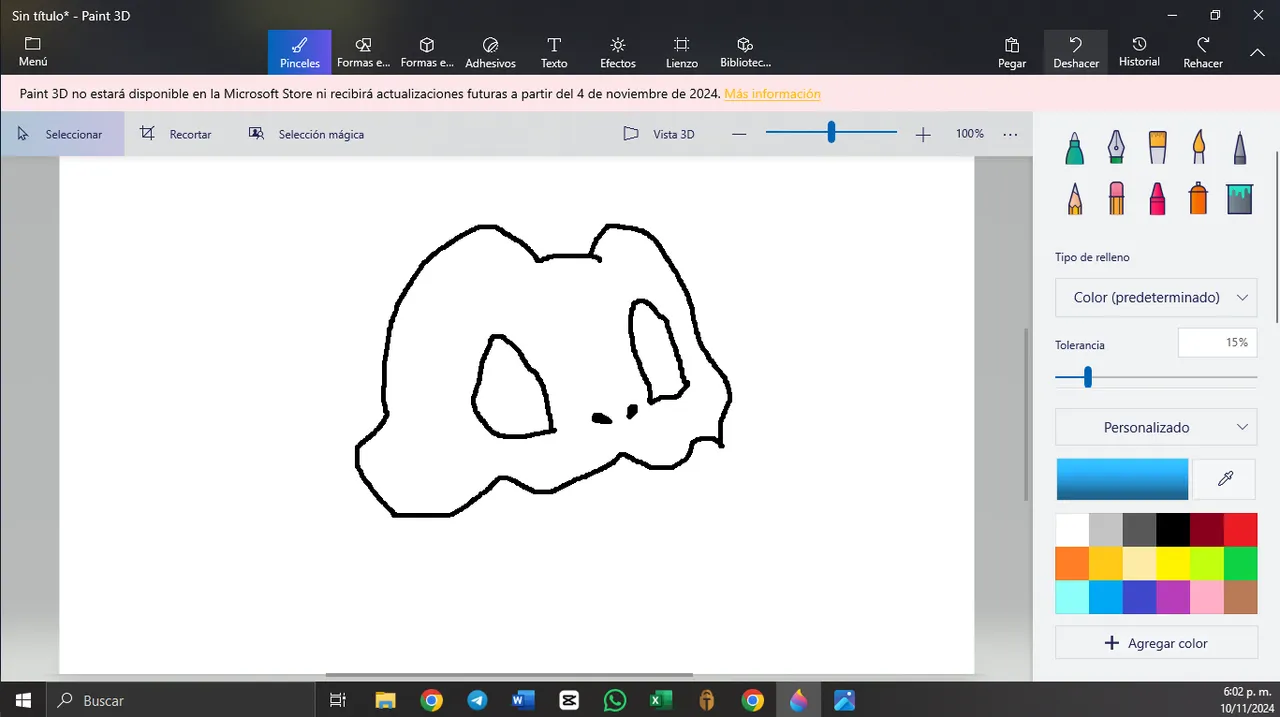Open the Biblioteca 3D tab
Screen dimensions: 1280x717
click(745, 52)
